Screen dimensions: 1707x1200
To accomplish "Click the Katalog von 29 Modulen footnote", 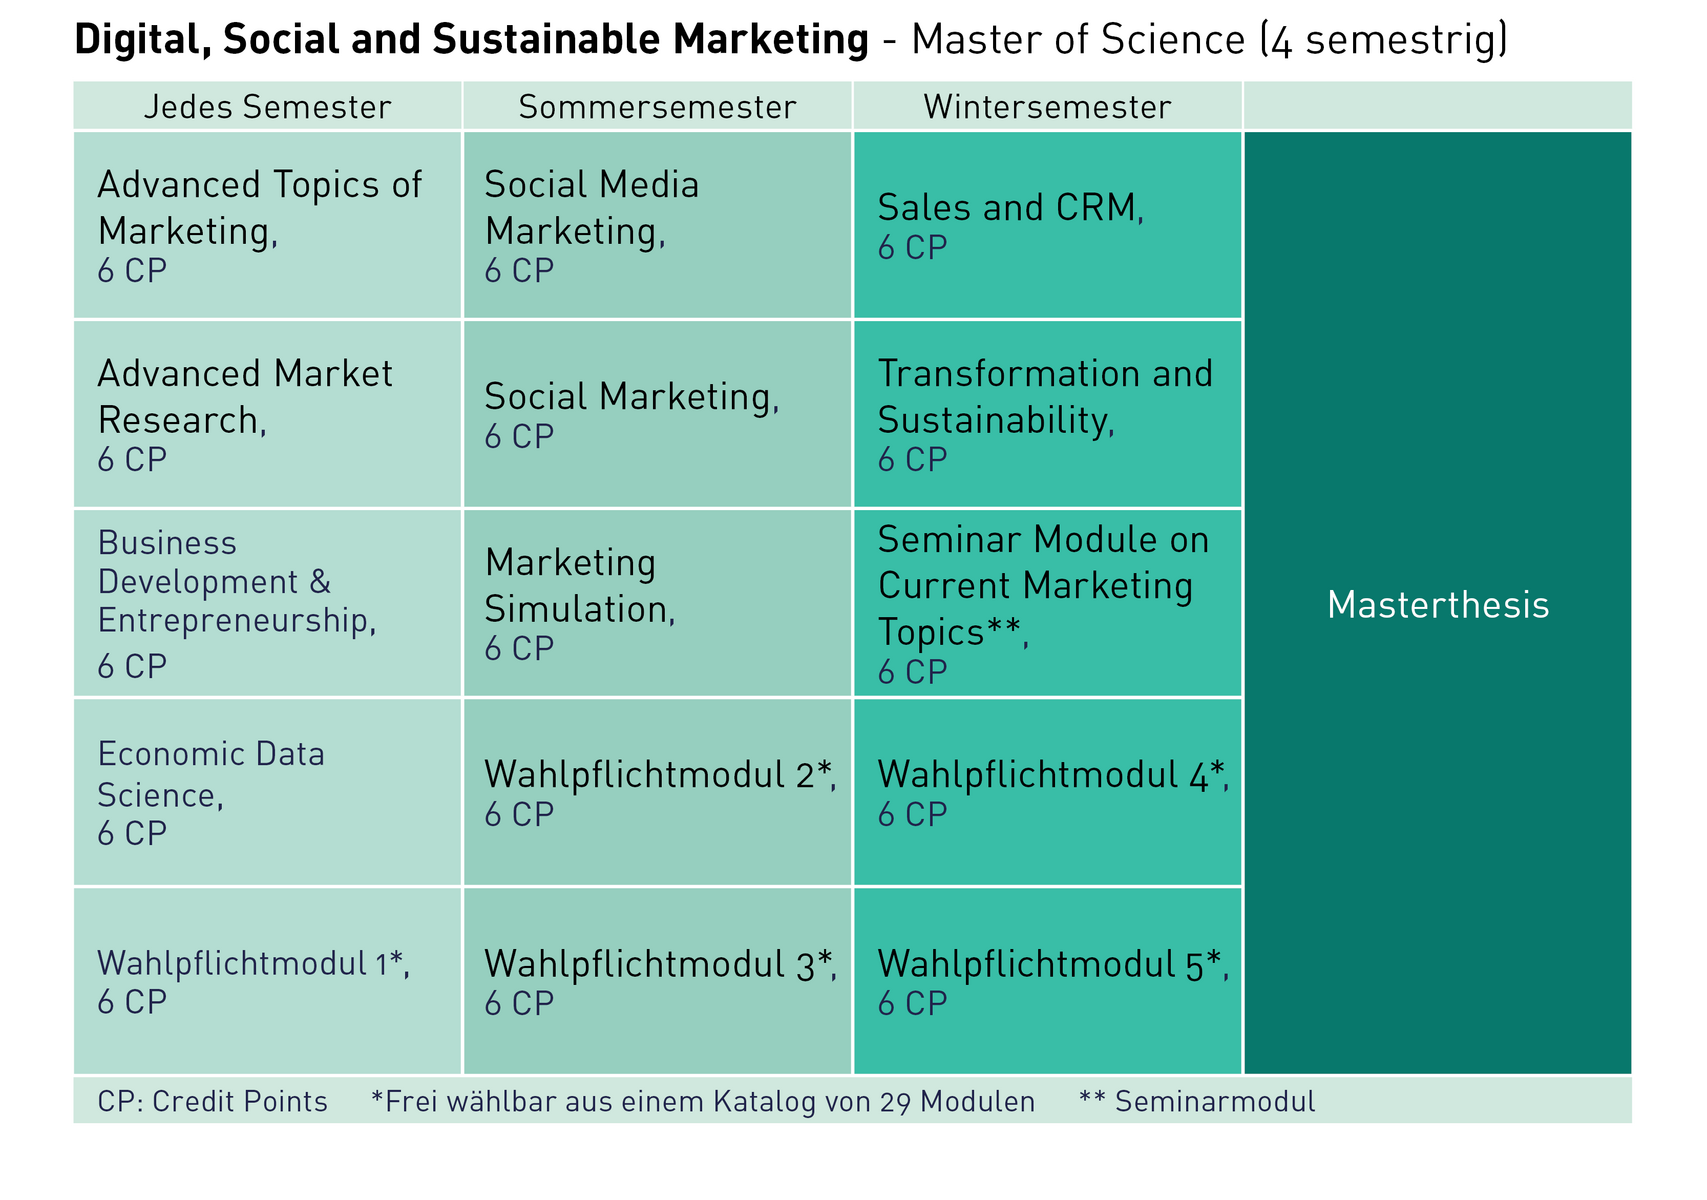I will 703,1101.
